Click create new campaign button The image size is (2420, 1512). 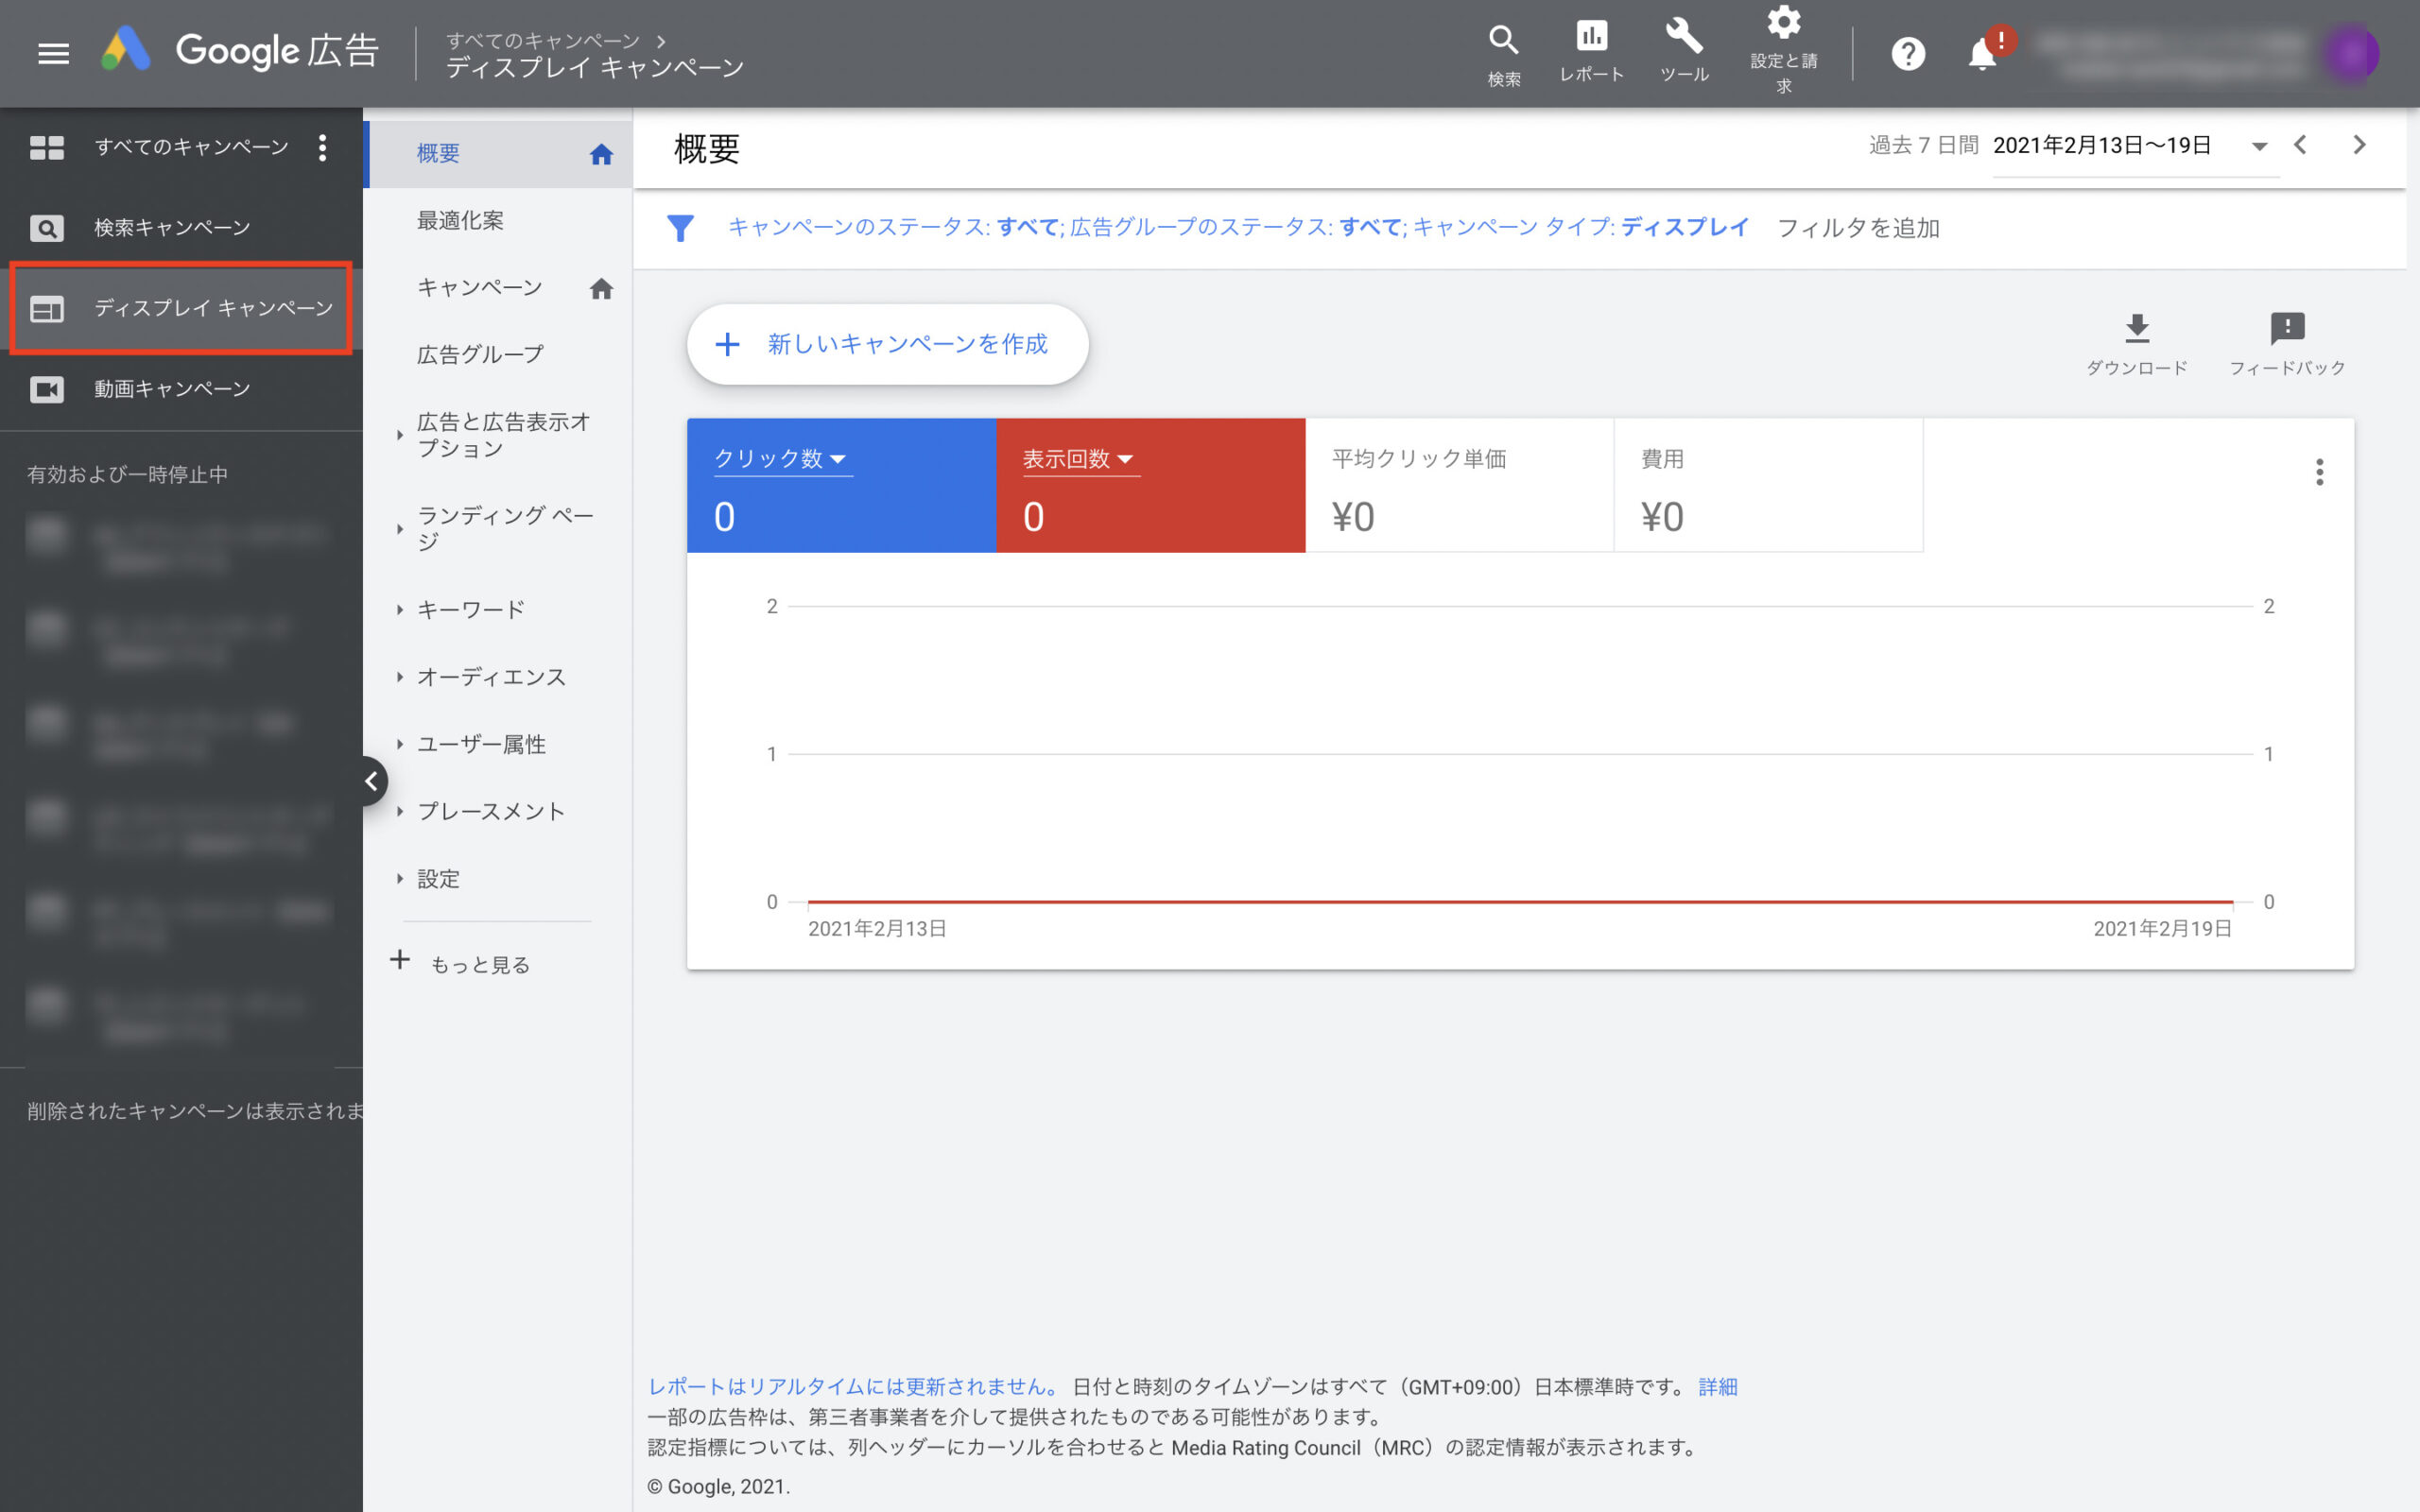(x=887, y=344)
